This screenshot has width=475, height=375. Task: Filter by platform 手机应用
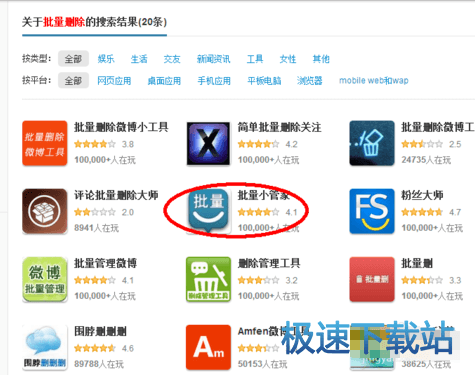click(x=214, y=81)
